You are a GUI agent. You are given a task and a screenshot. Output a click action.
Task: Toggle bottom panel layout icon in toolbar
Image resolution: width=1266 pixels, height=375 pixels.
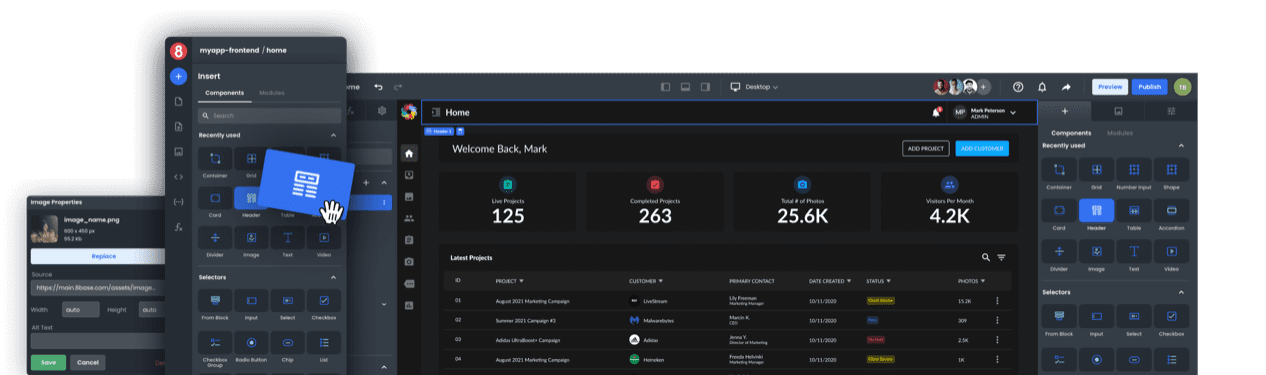coord(685,87)
